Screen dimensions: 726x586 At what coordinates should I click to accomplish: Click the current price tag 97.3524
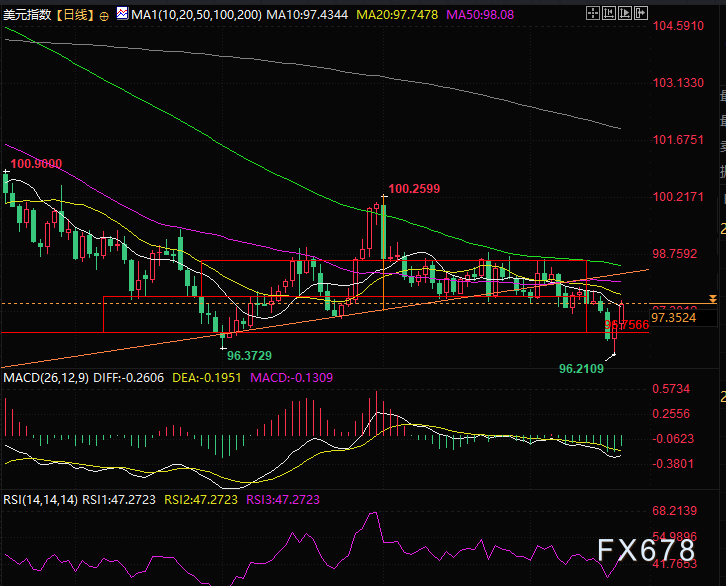(672, 318)
